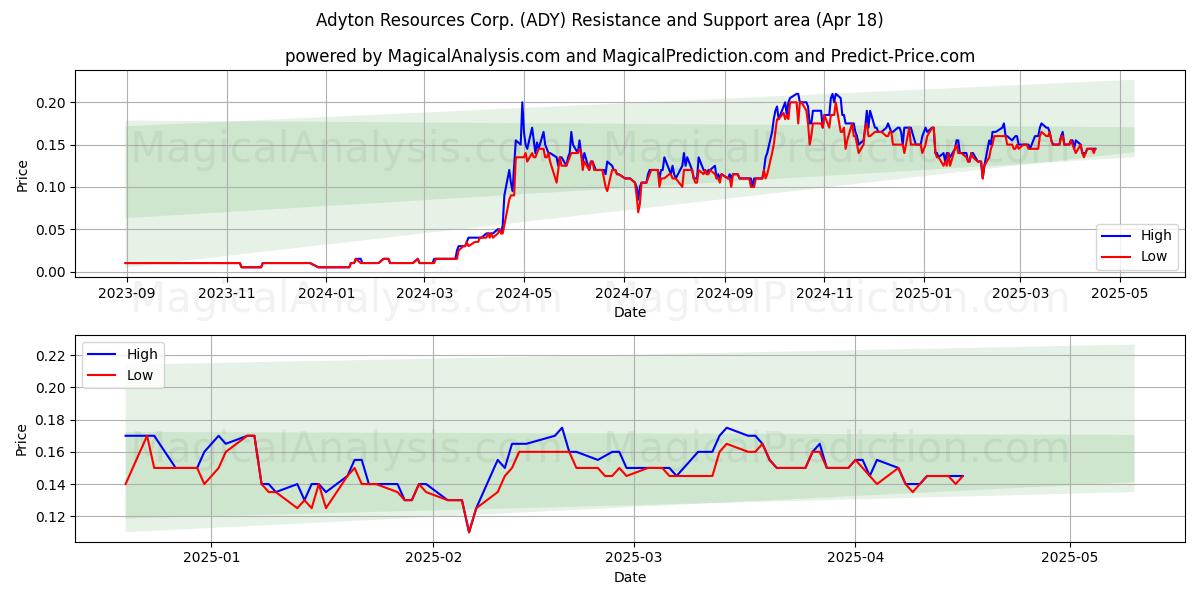The image size is (1200, 600).
Task: Click the 2024-01 tick label on top chart
Action: (328, 293)
